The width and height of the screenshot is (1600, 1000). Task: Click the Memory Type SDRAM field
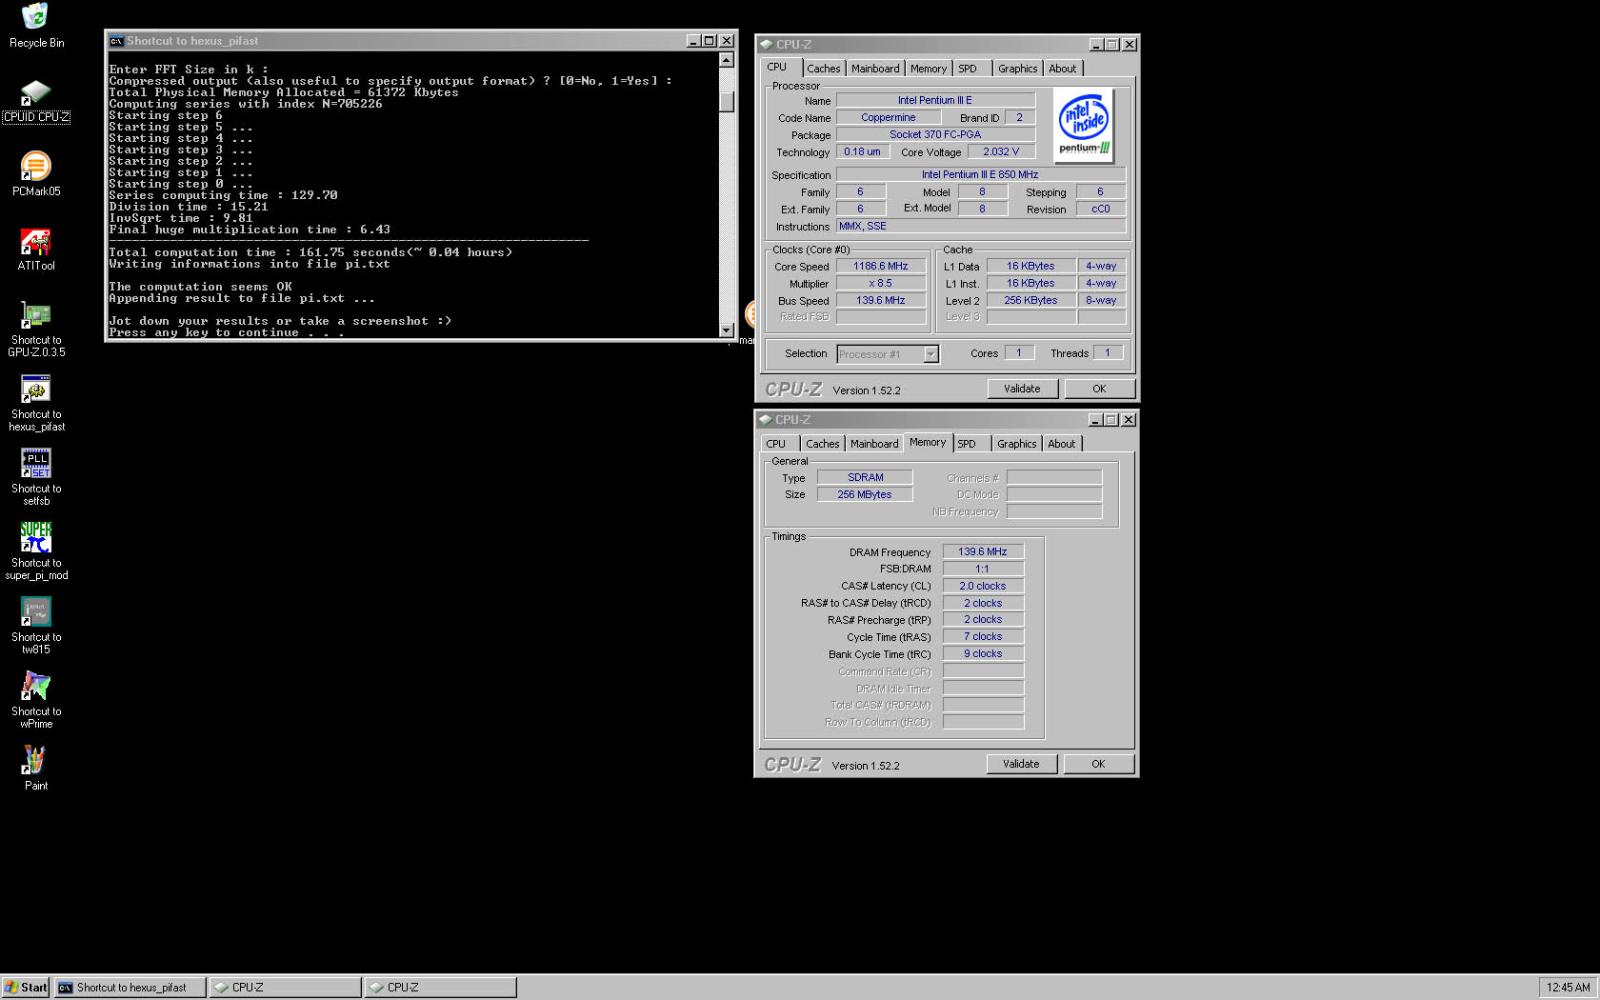[865, 478]
